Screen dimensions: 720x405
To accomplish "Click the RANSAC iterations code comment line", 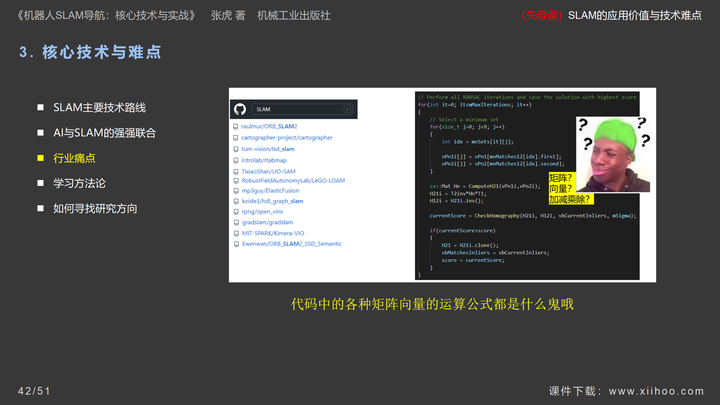I will 527,97.
